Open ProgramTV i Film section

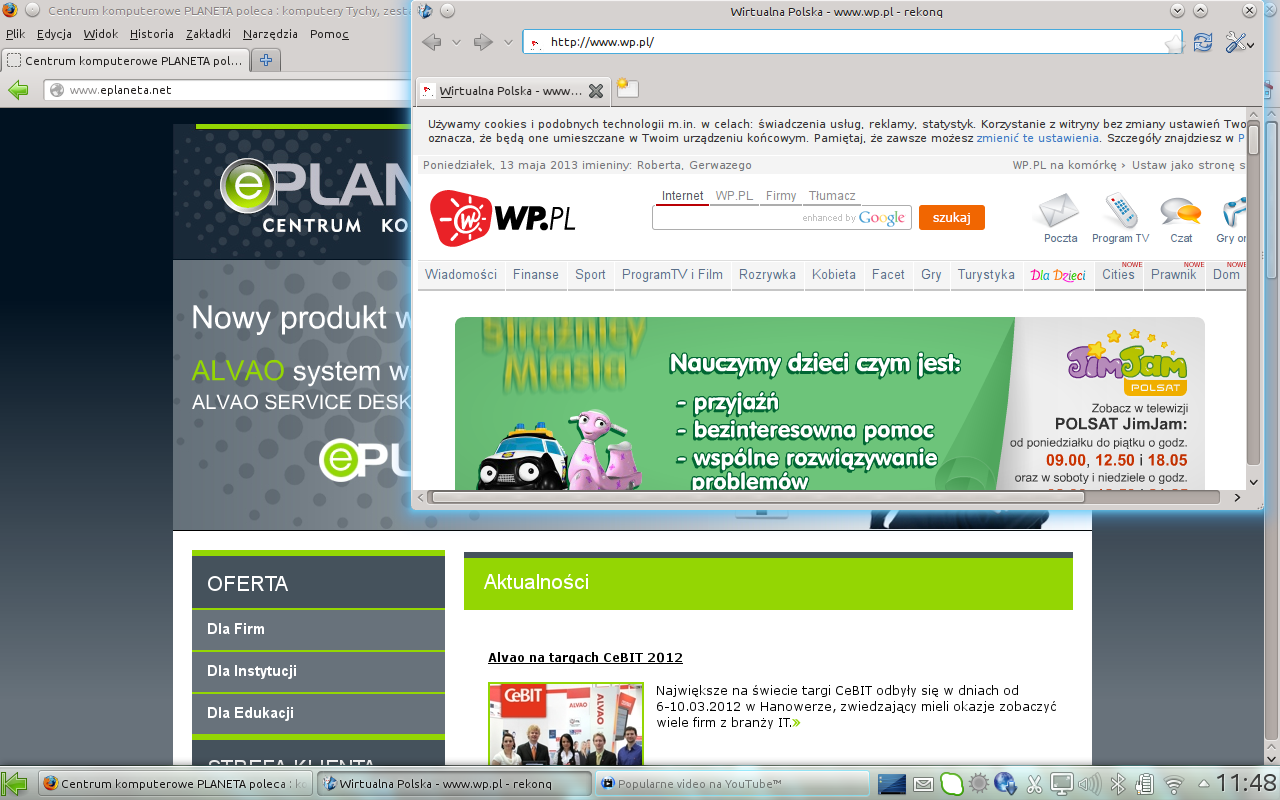[x=672, y=275]
